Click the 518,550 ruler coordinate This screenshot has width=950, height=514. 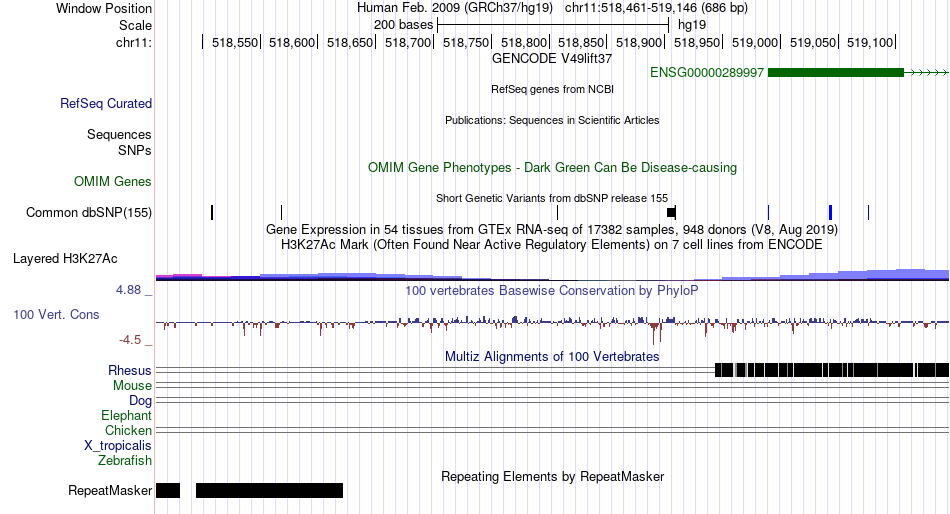click(x=234, y=42)
